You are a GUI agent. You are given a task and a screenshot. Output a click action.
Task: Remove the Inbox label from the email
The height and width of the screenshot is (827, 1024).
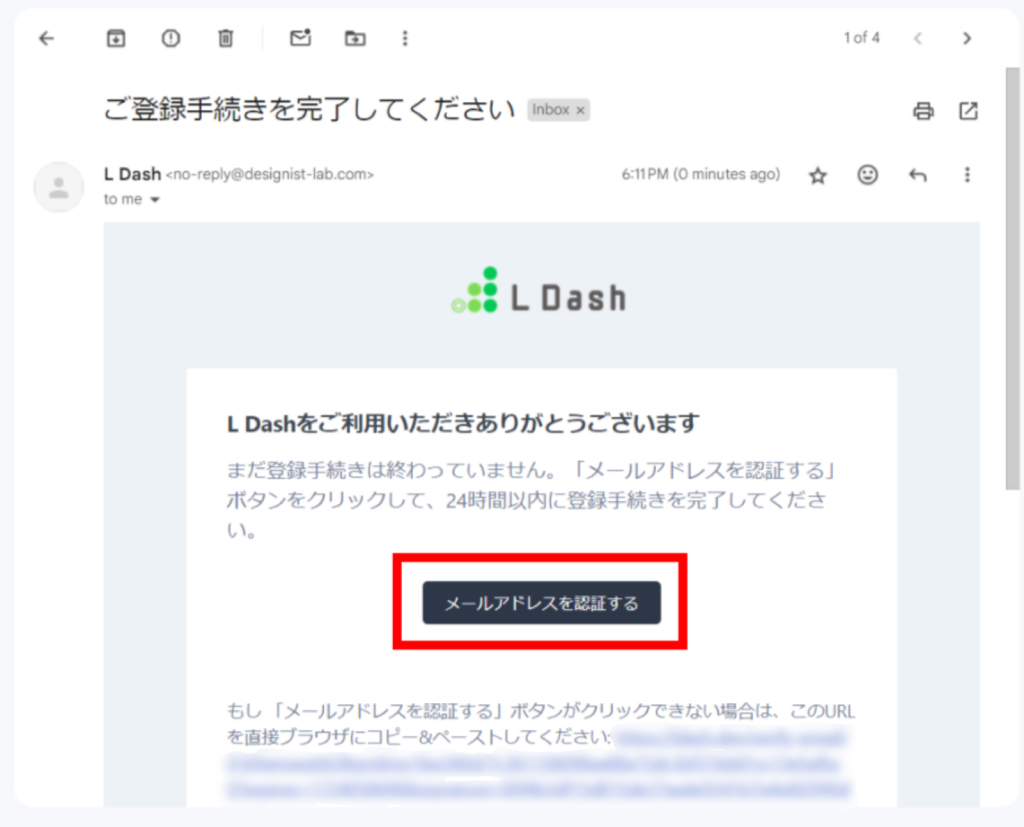point(580,110)
